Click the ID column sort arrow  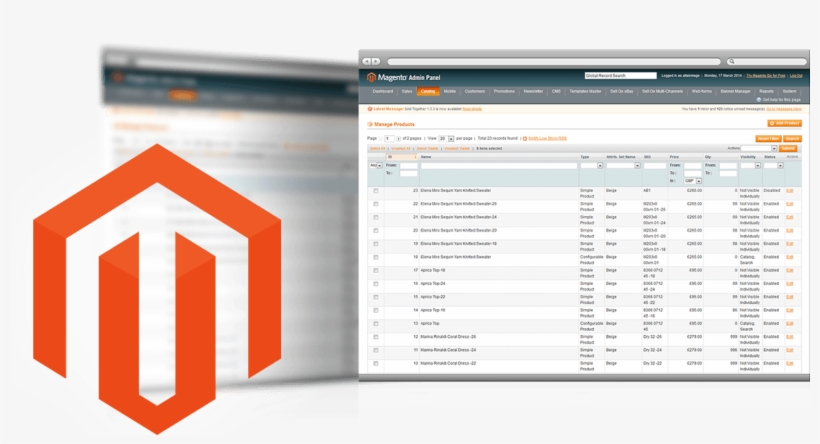pos(415,157)
